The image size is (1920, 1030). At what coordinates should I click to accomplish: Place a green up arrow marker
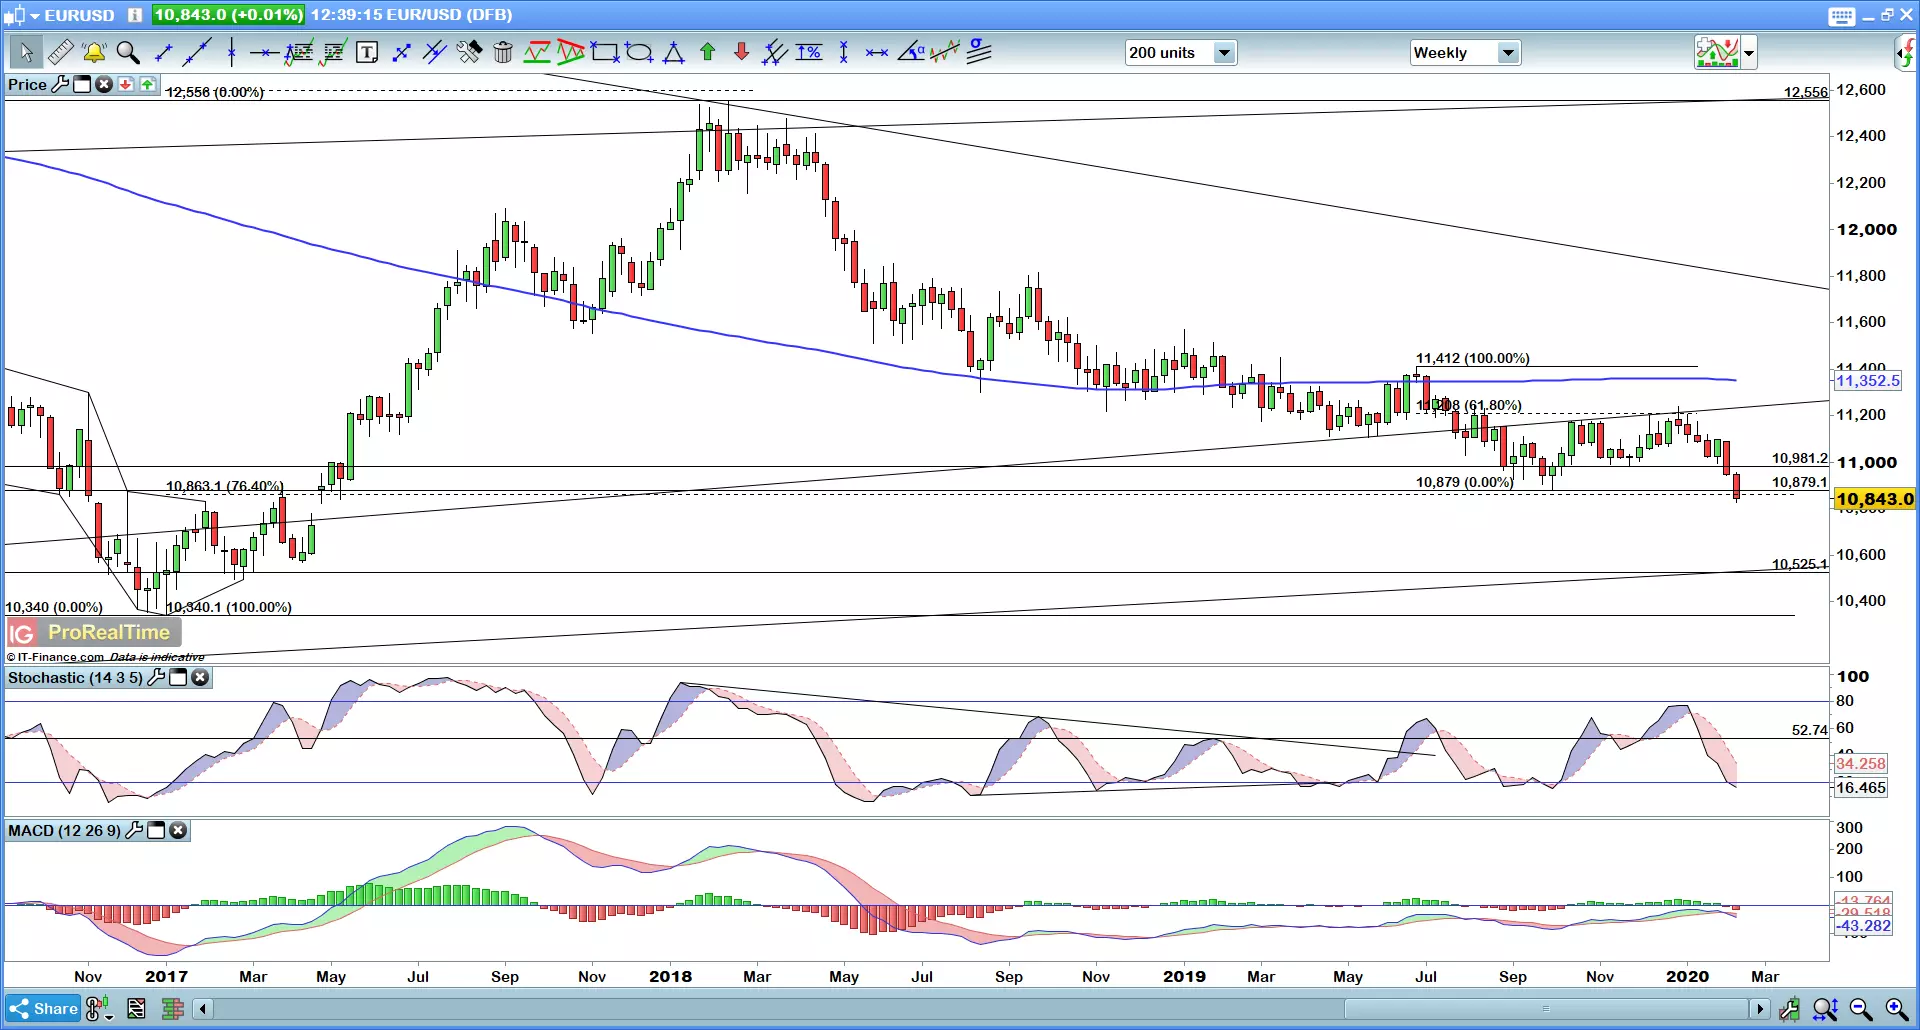(x=708, y=52)
